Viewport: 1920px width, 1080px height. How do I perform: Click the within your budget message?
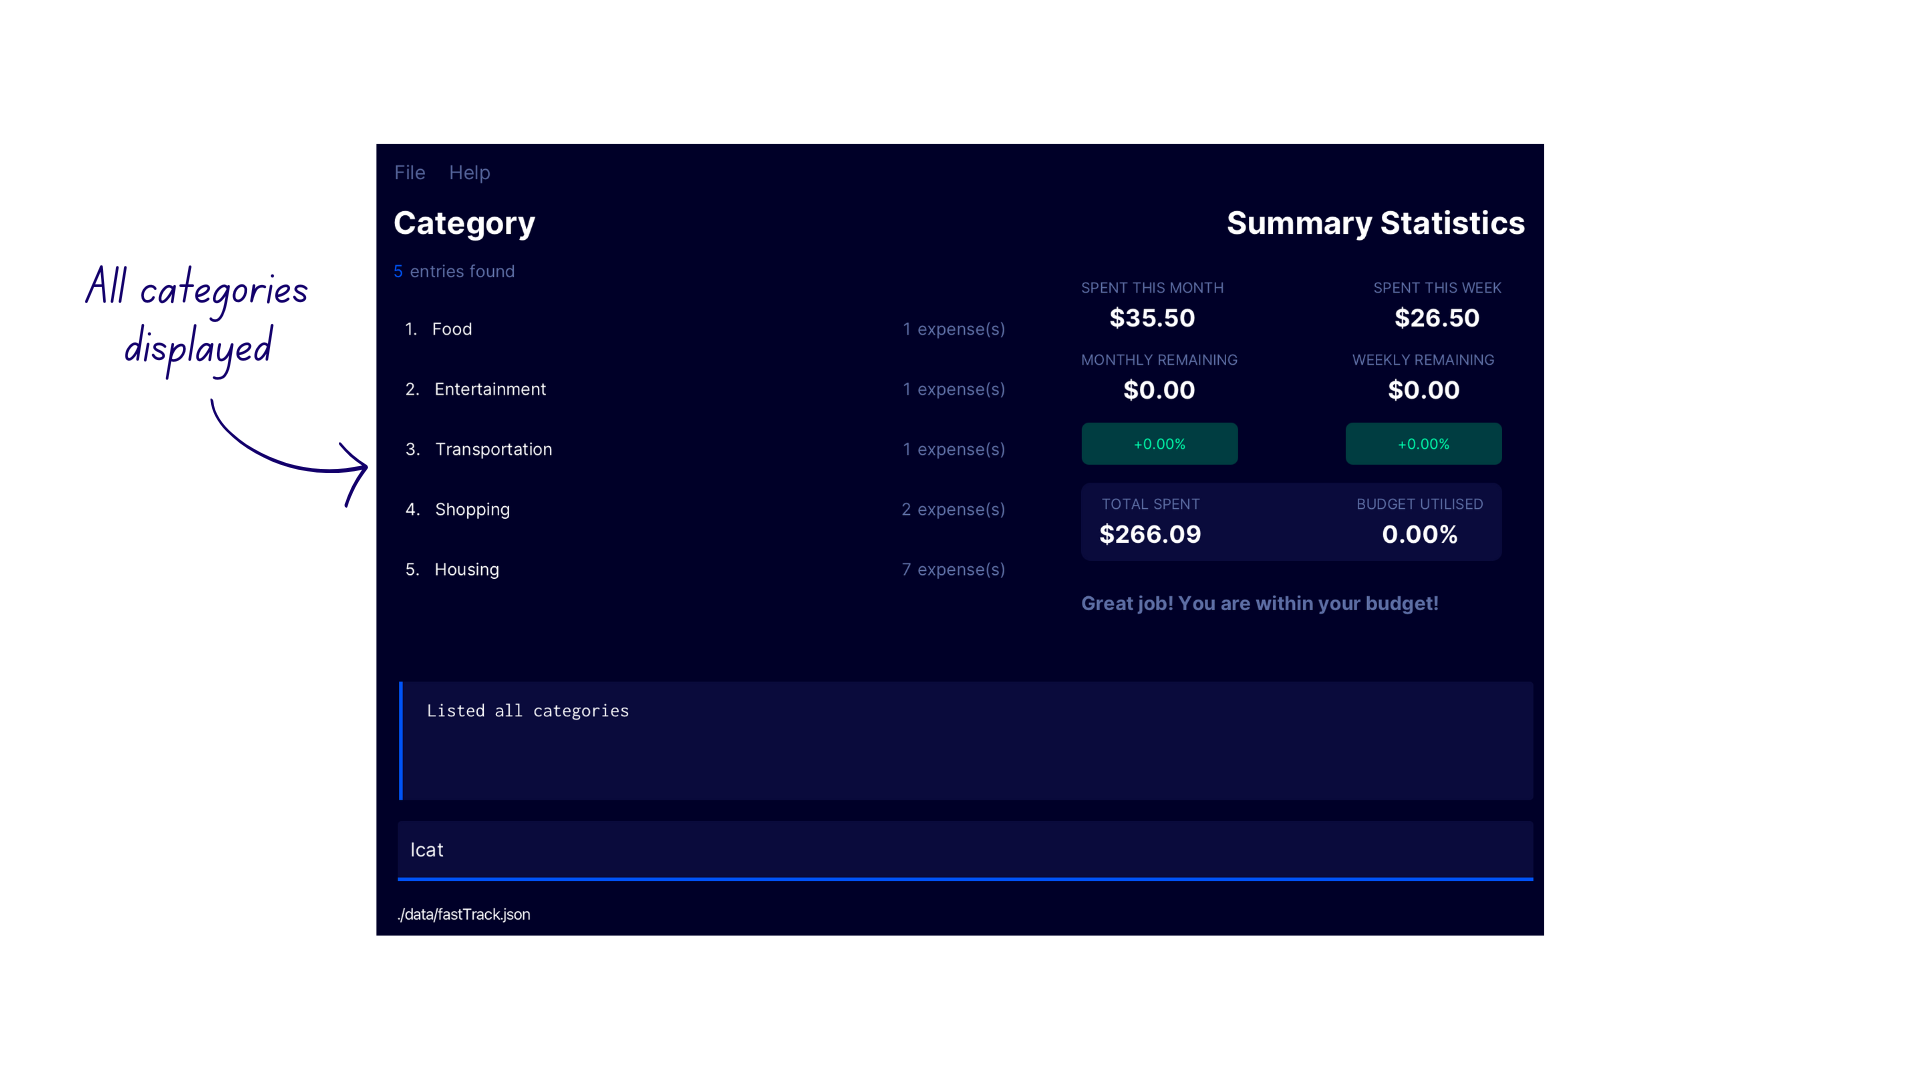click(x=1259, y=603)
